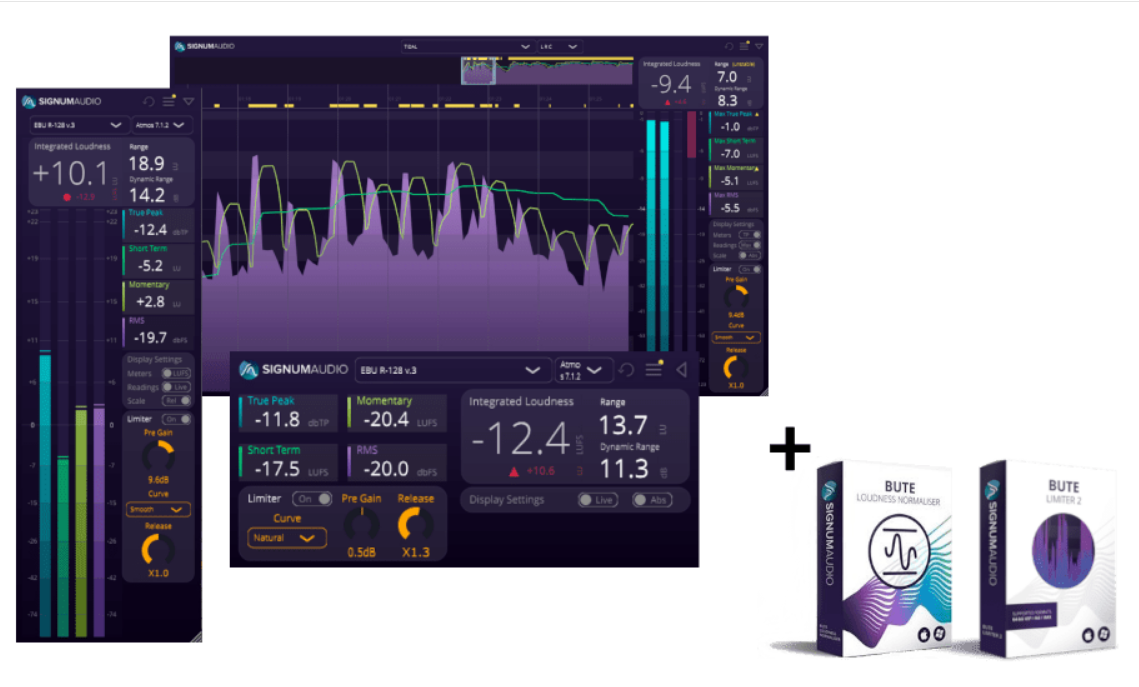Click Signum Audio logo in the compact plugin
Image resolution: width=1139 pixels, height=687 pixels.
coord(293,370)
